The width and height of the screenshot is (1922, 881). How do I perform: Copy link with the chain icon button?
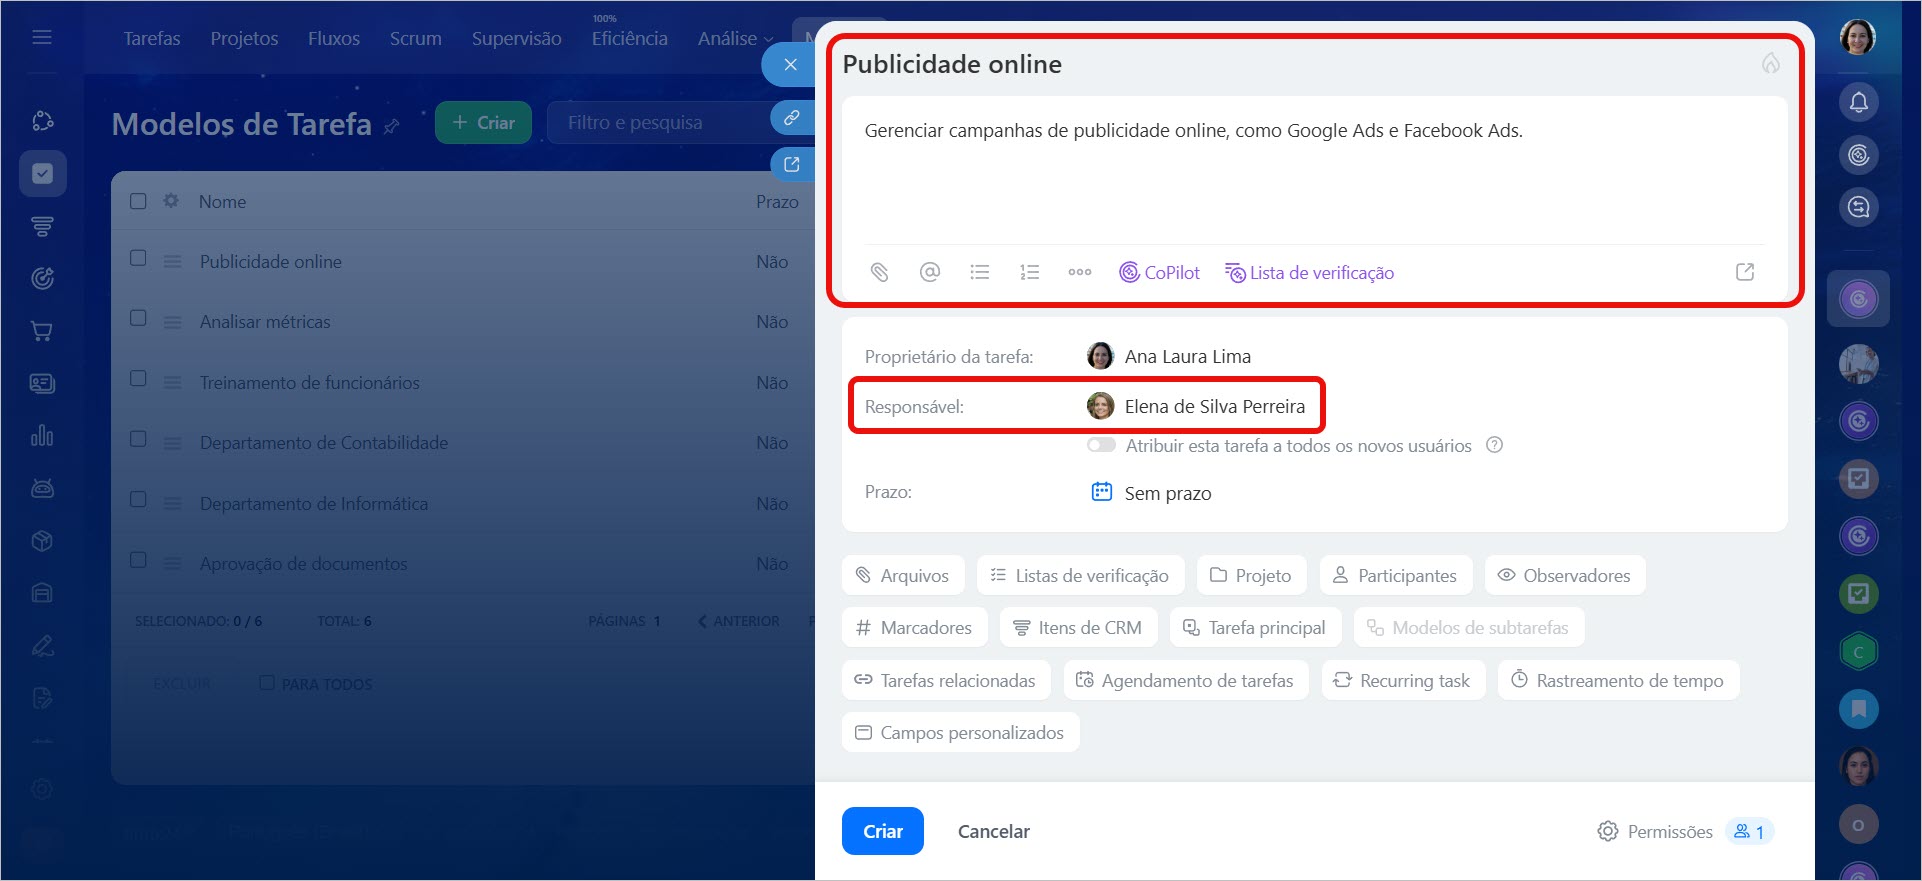791,118
